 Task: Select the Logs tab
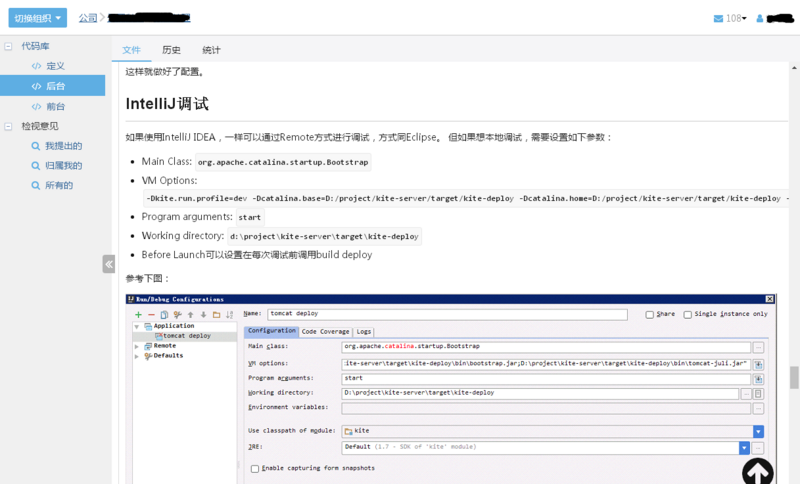[x=364, y=332]
